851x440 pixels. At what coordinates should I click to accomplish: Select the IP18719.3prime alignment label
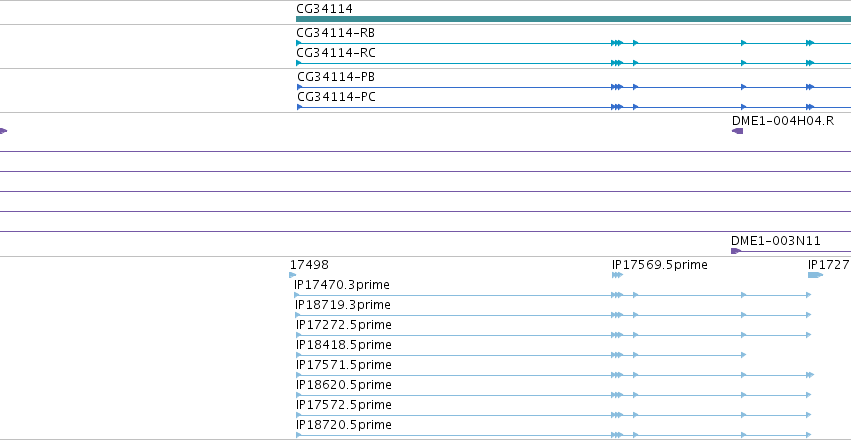pyautogui.click(x=343, y=305)
